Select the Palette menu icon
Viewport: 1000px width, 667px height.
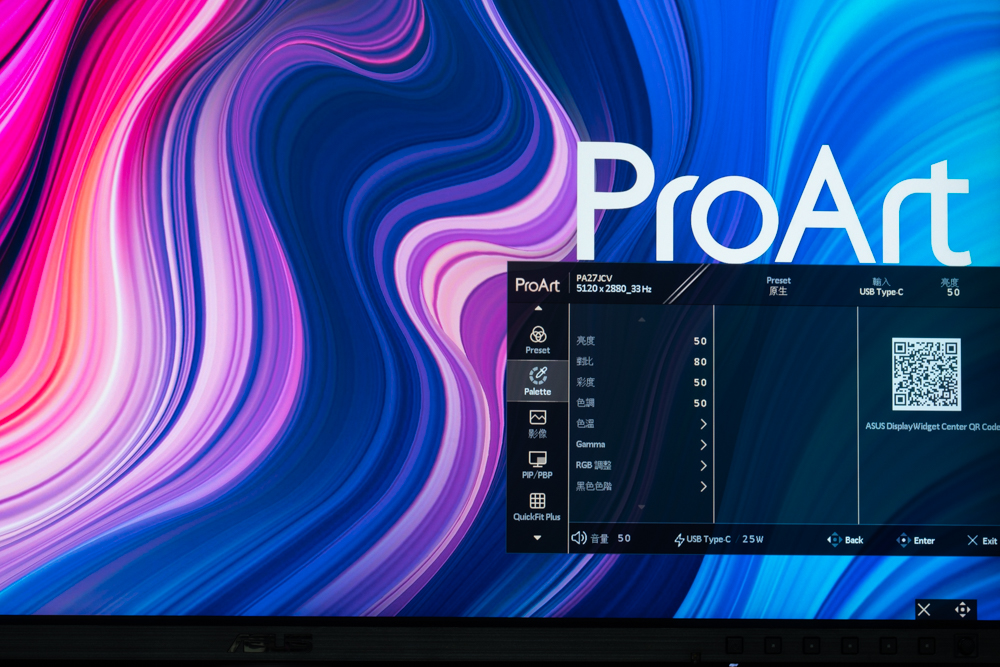tap(538, 375)
